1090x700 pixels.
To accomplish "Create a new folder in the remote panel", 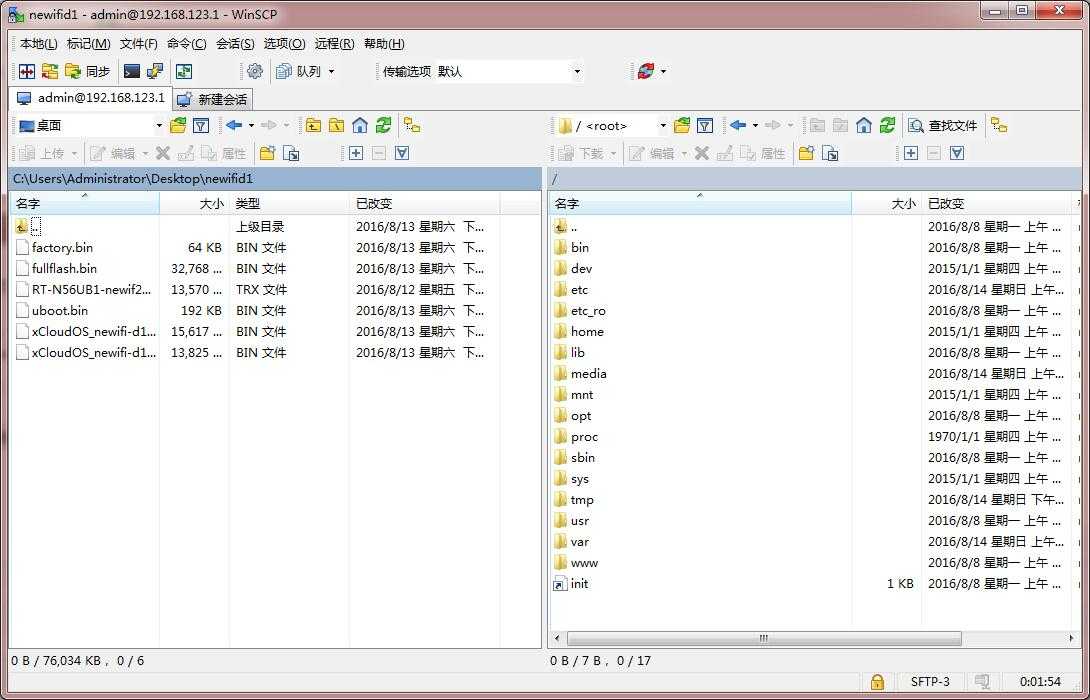I will click(x=806, y=153).
